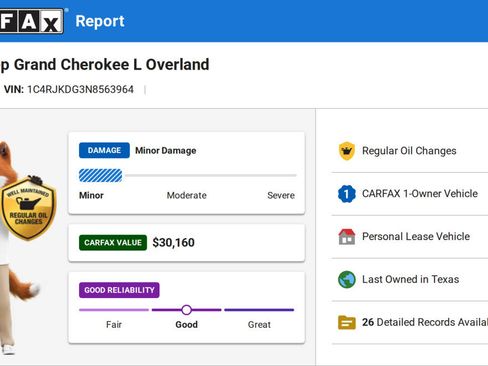Click the Moderate label under damage bar

click(x=187, y=195)
